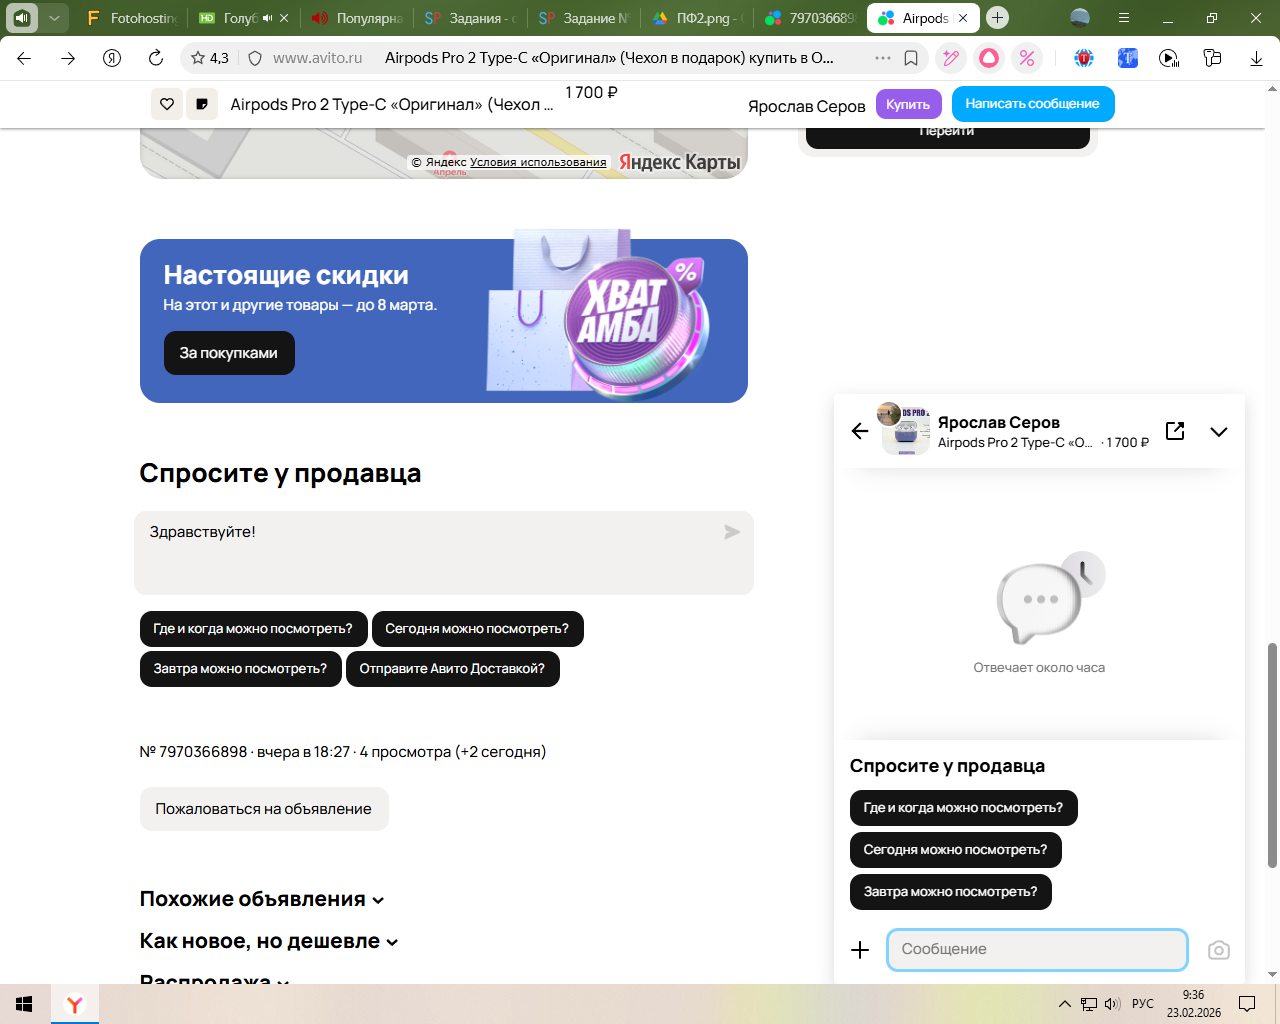Choose chat suggestion 'Завтра можно посмотреть?'
The width and height of the screenshot is (1280, 1024).
tap(950, 892)
